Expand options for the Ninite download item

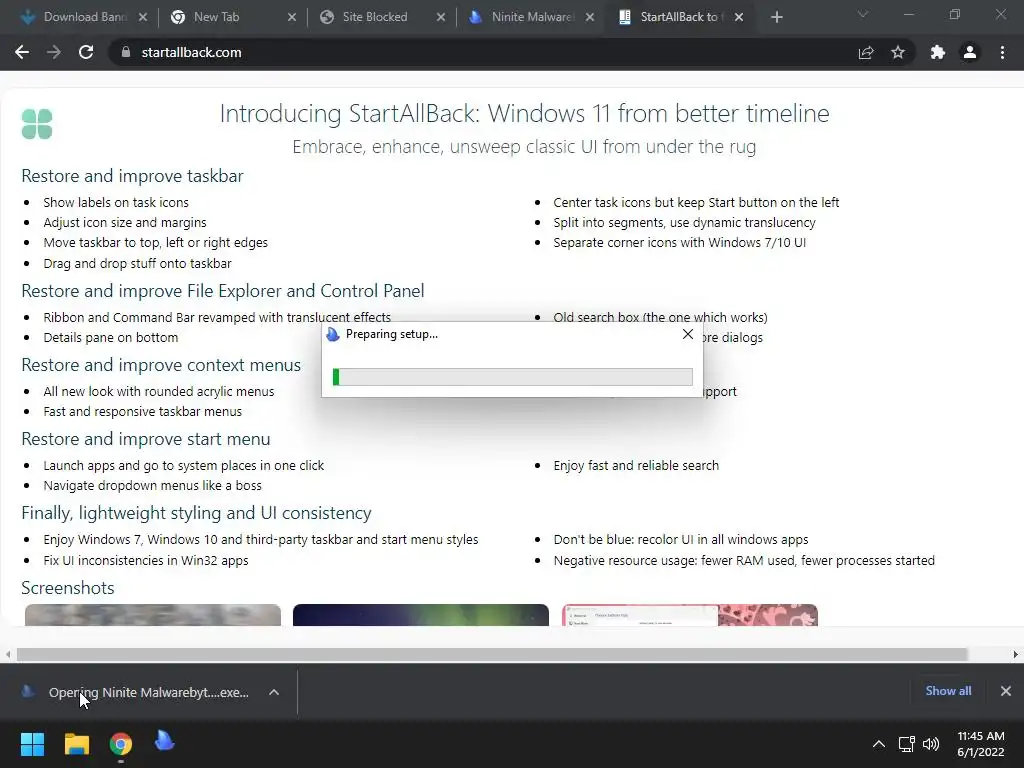click(x=274, y=692)
